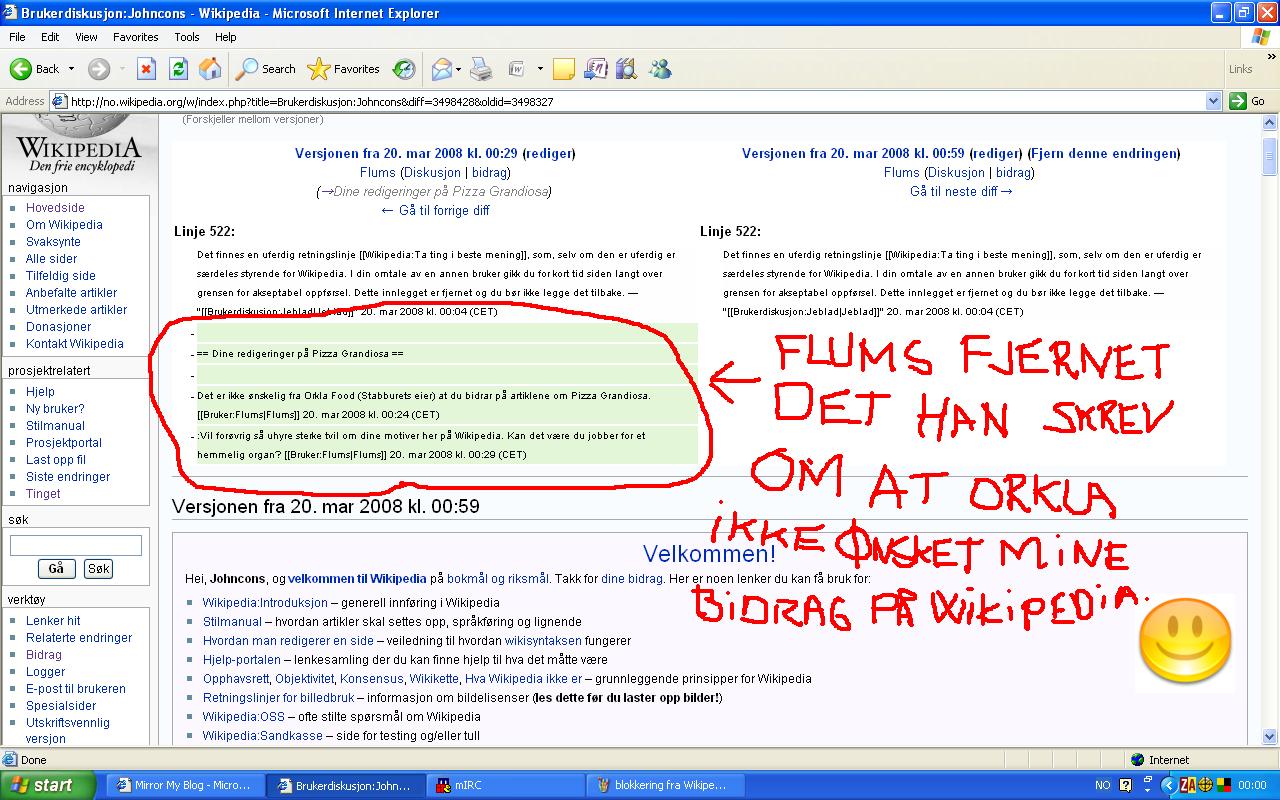Click the yellow note toolbar icon
1280x800 pixels.
564,69
